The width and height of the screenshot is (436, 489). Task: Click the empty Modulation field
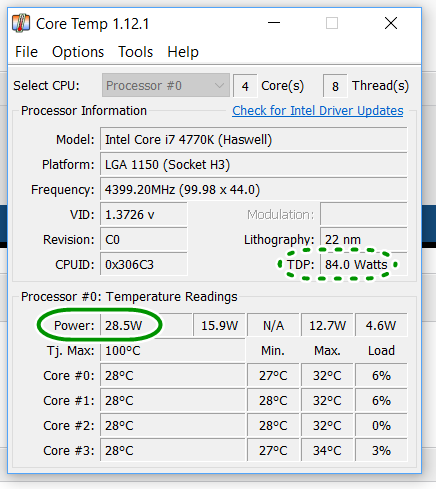pyautogui.click(x=364, y=214)
